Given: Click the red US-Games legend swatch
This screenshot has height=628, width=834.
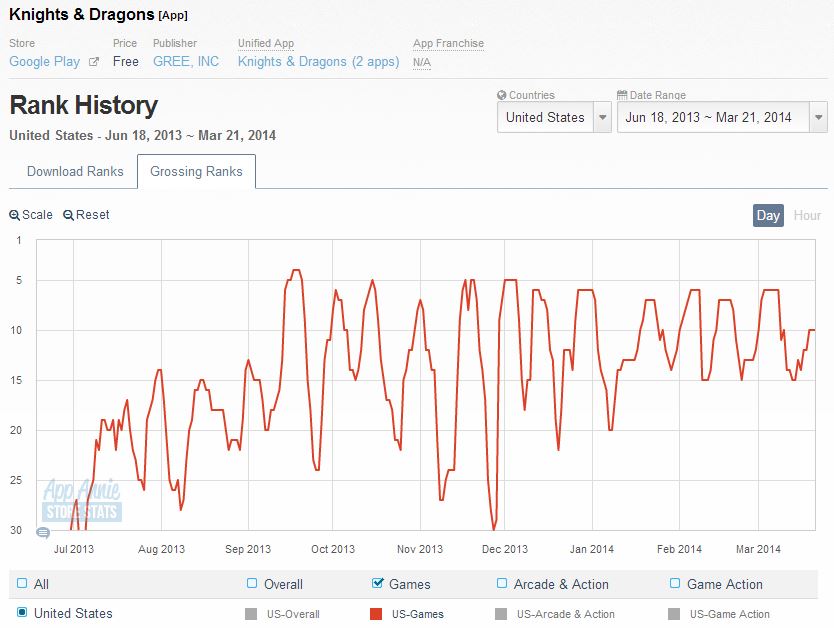Looking at the screenshot, I should click(x=376, y=614).
